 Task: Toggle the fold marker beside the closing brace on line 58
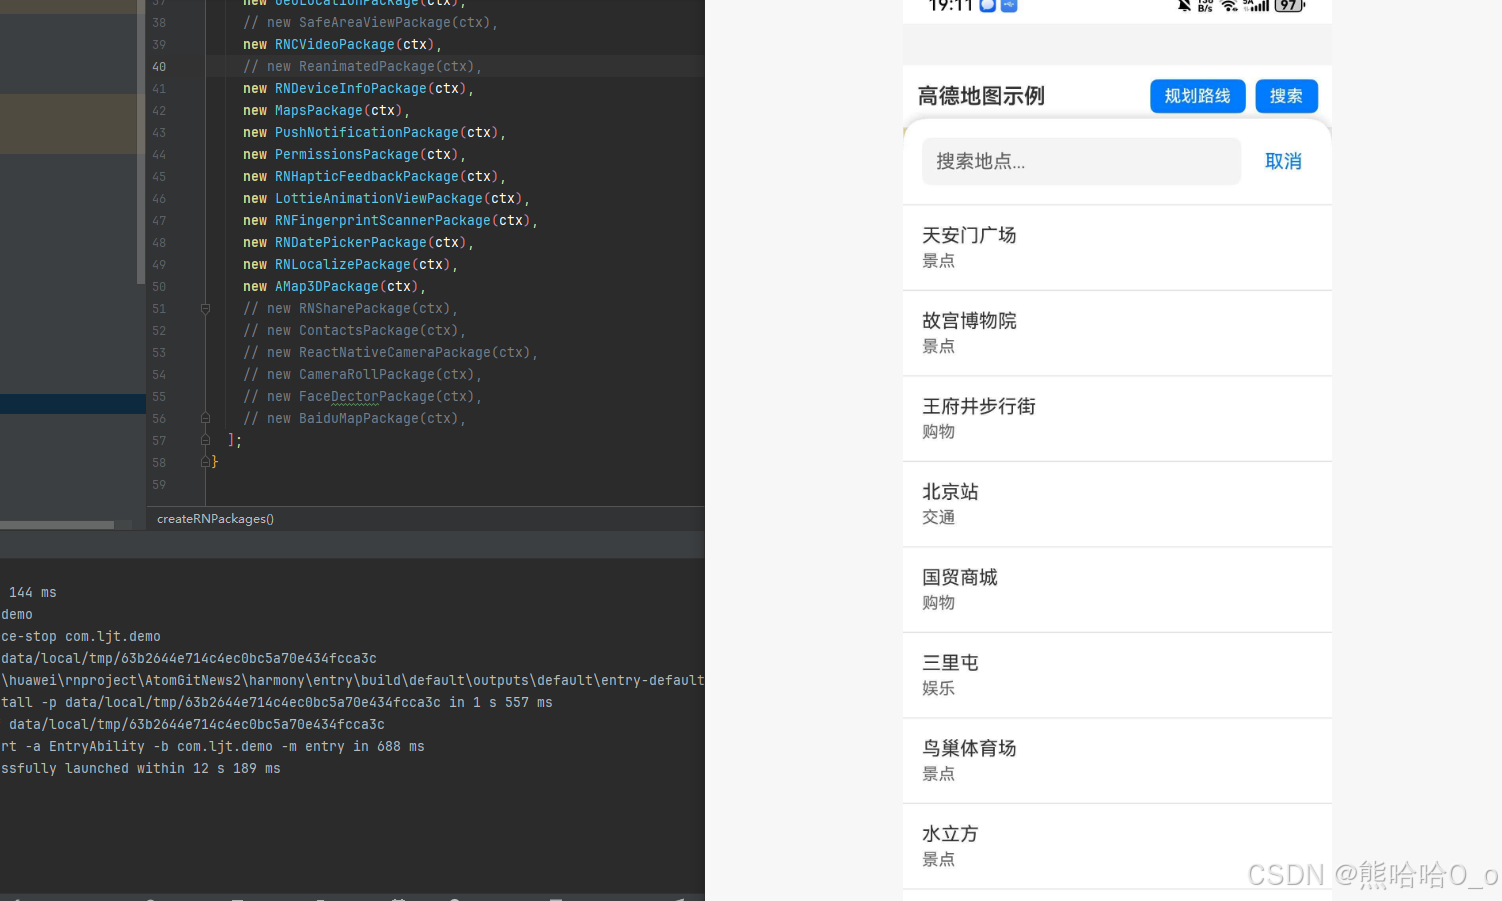pyautogui.click(x=205, y=463)
